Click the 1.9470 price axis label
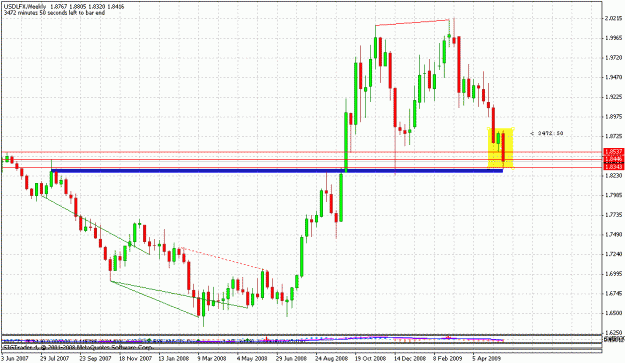This screenshot has height=363, width=625. click(613, 77)
